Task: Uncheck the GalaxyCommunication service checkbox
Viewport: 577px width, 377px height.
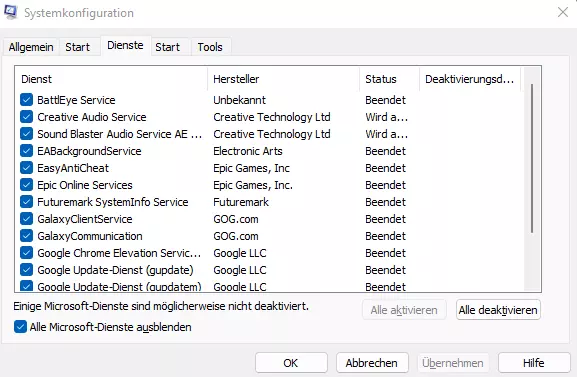Action: click(26, 236)
